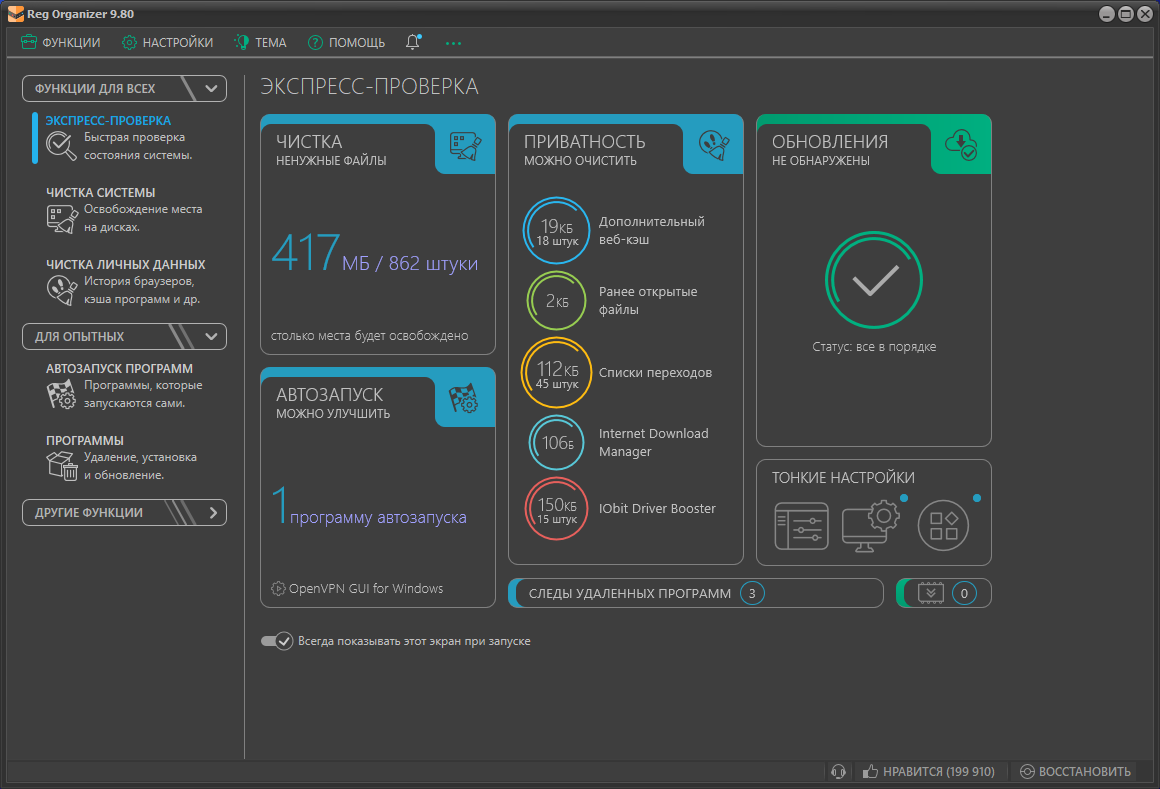This screenshot has height=789, width=1160.
Task: Click IObit Driver Booster label
Action: click(x=657, y=509)
